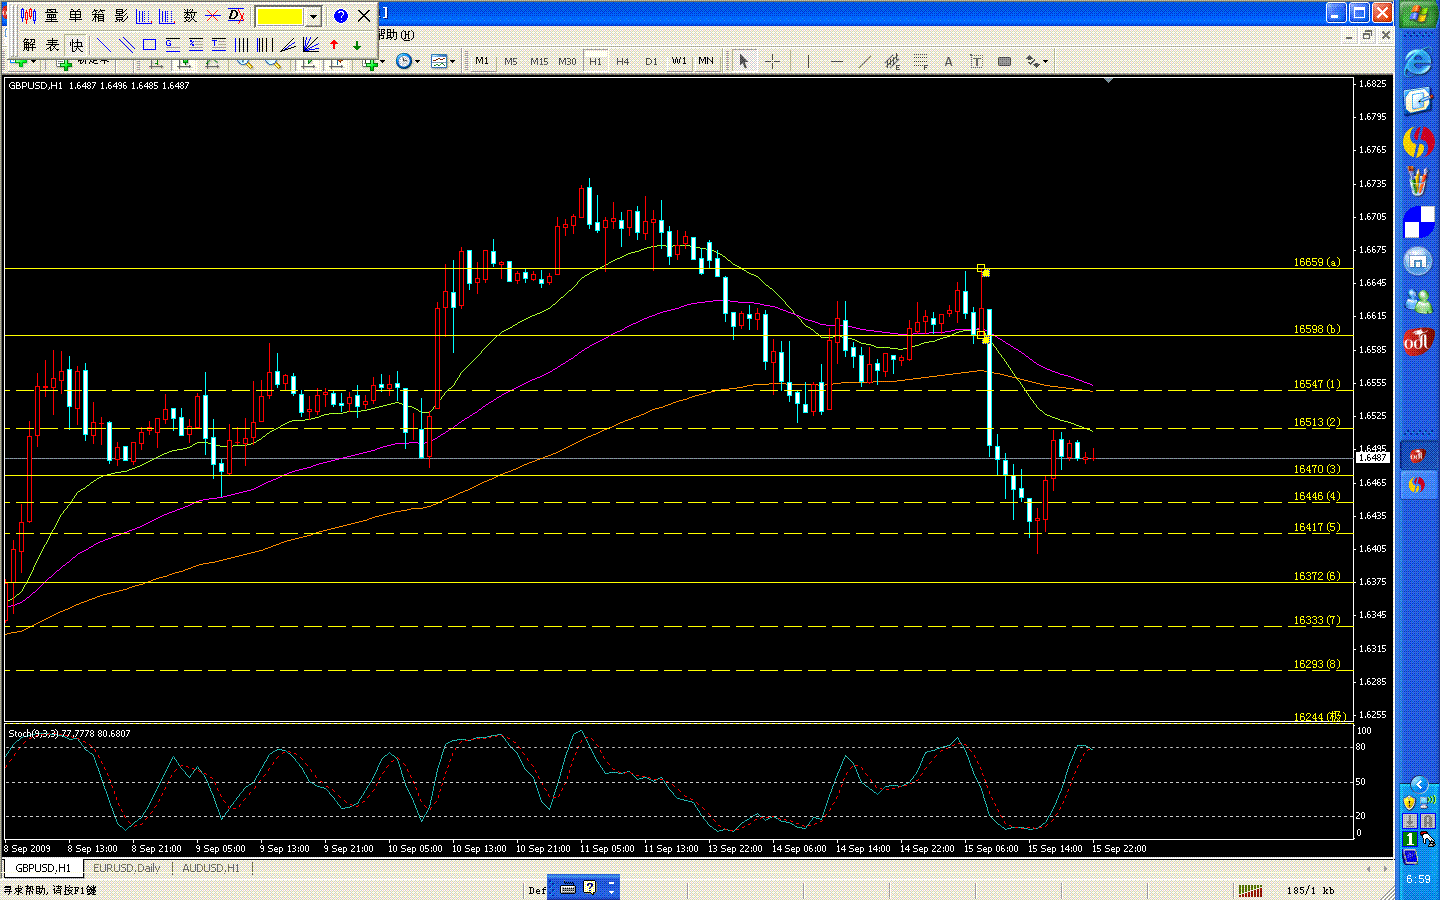Switch to H4 timeframe
This screenshot has width=1440, height=900.
623,61
